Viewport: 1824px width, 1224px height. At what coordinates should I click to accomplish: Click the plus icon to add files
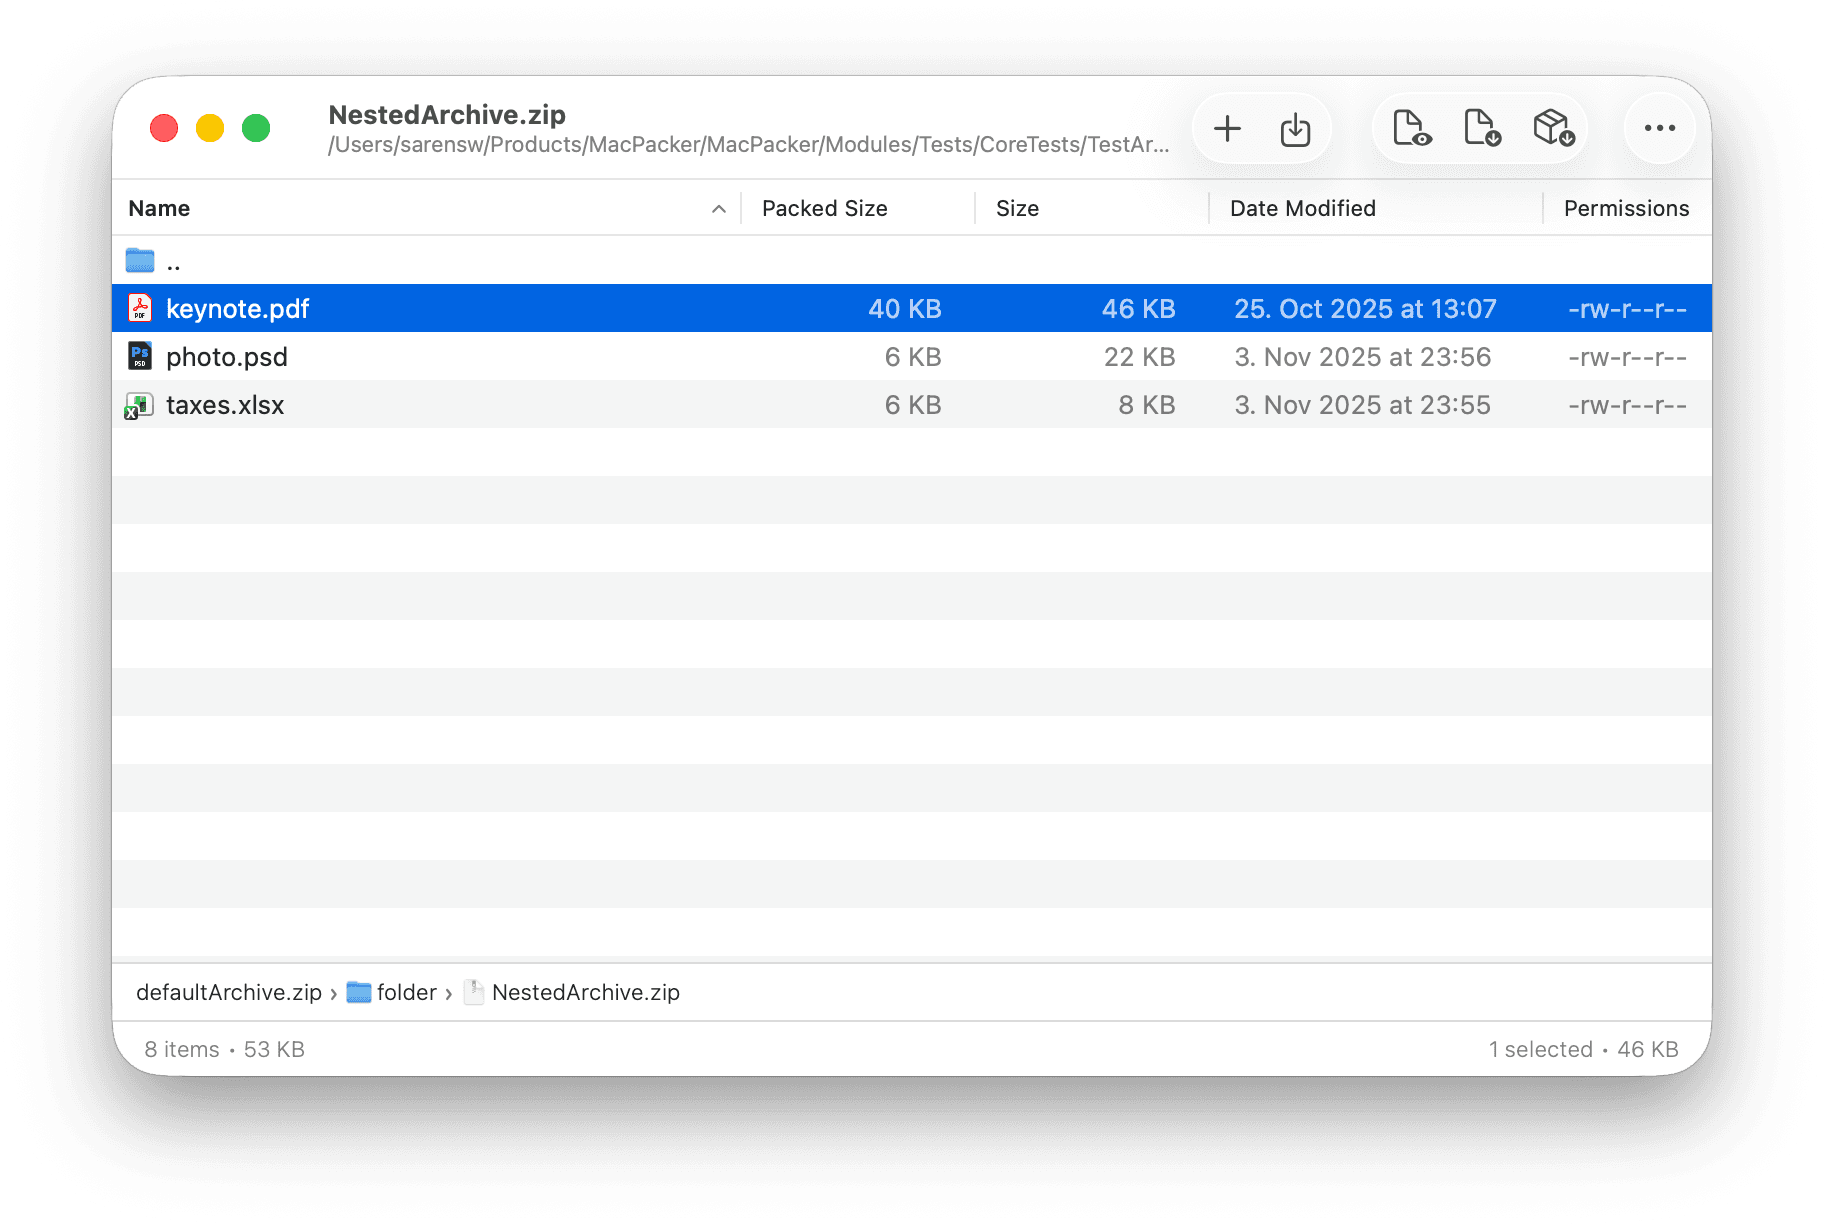(1227, 129)
